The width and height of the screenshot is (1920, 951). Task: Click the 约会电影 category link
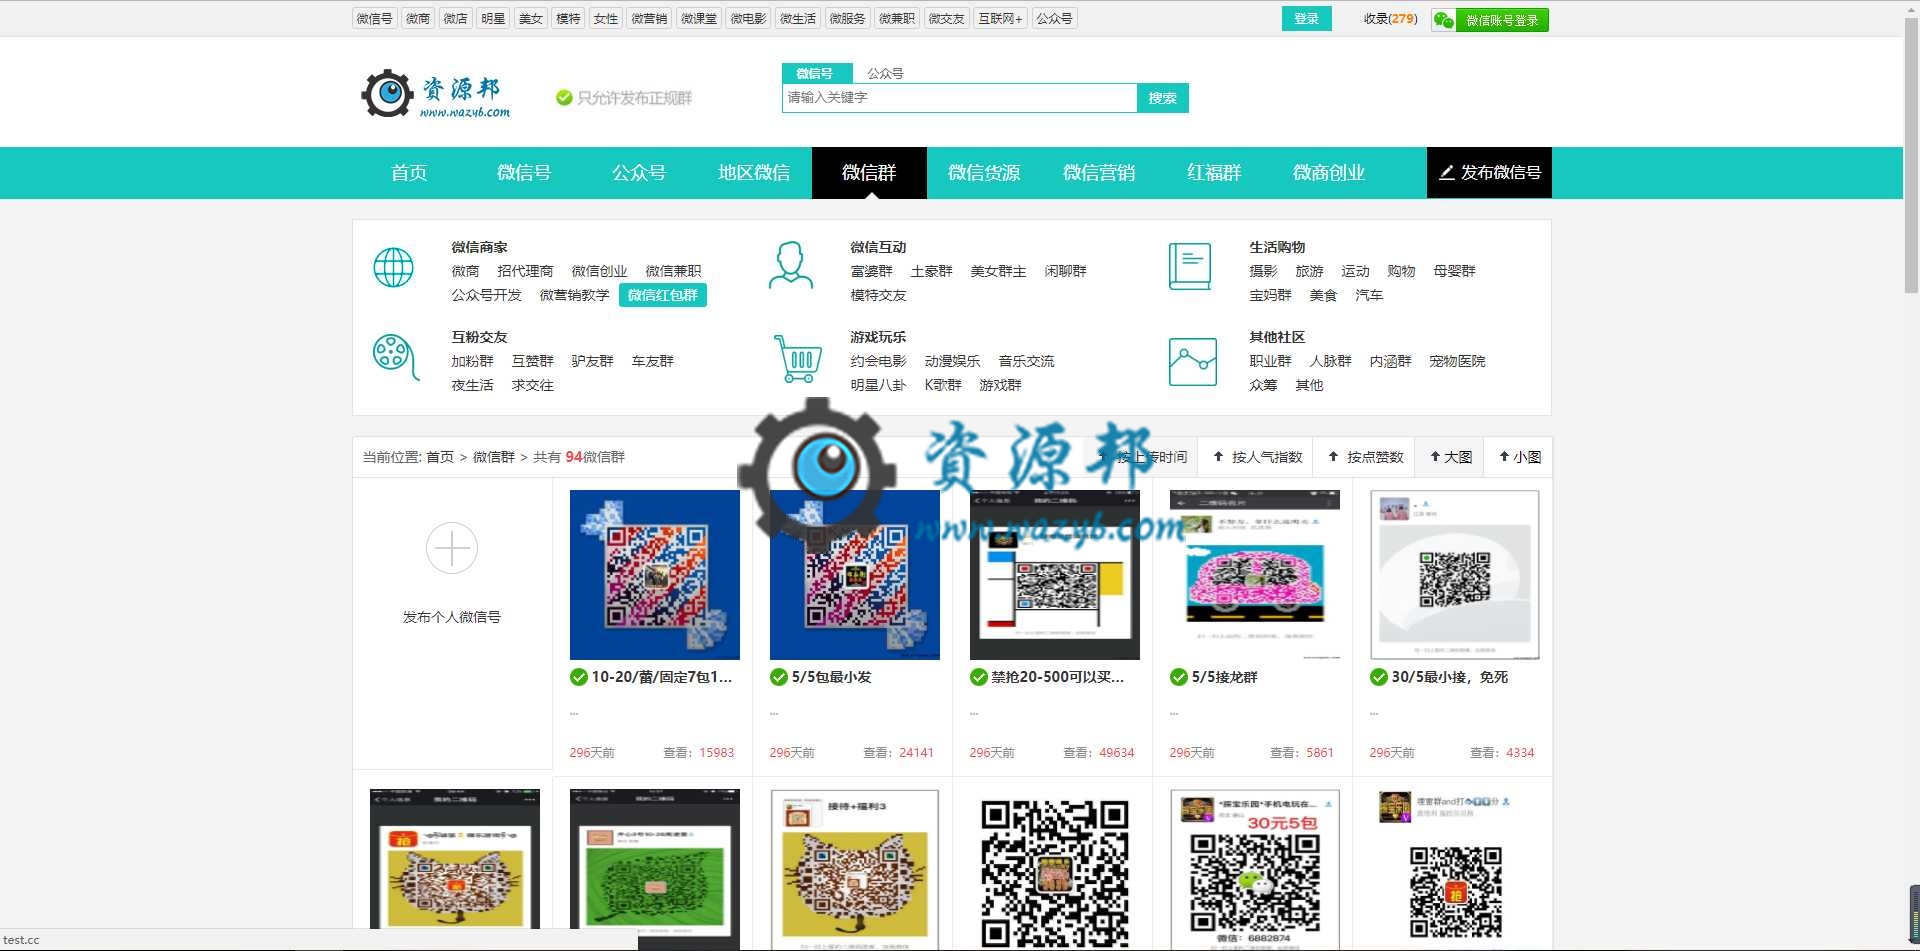coord(878,361)
